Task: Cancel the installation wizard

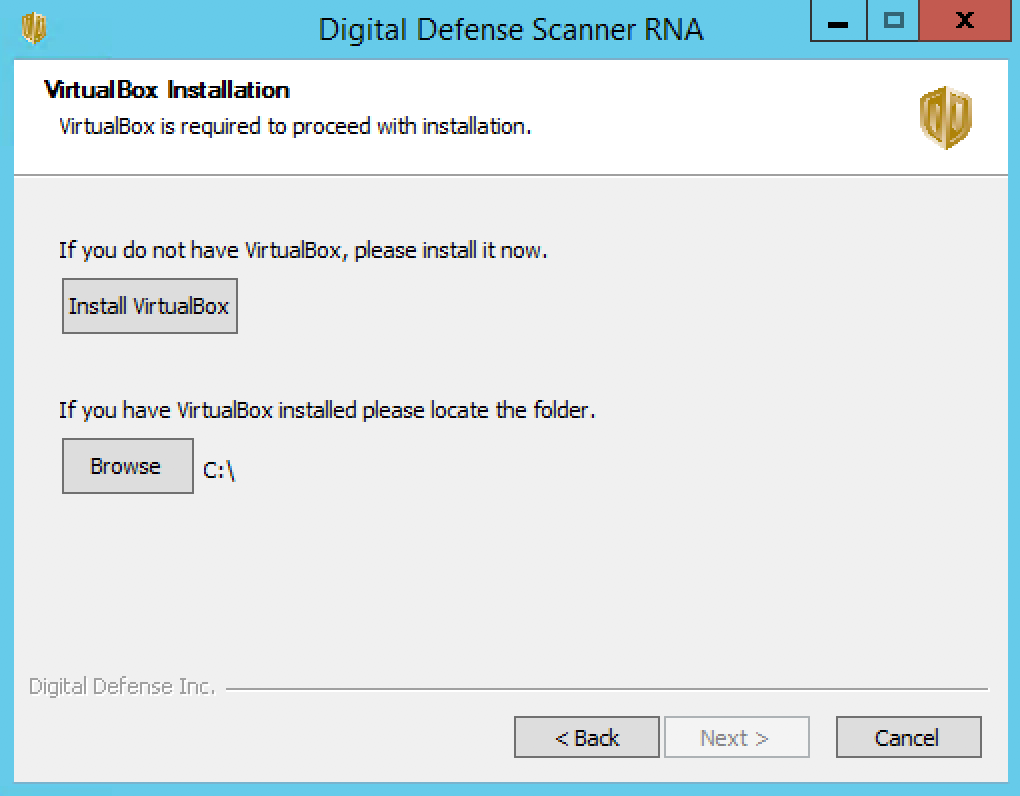Action: point(908,737)
